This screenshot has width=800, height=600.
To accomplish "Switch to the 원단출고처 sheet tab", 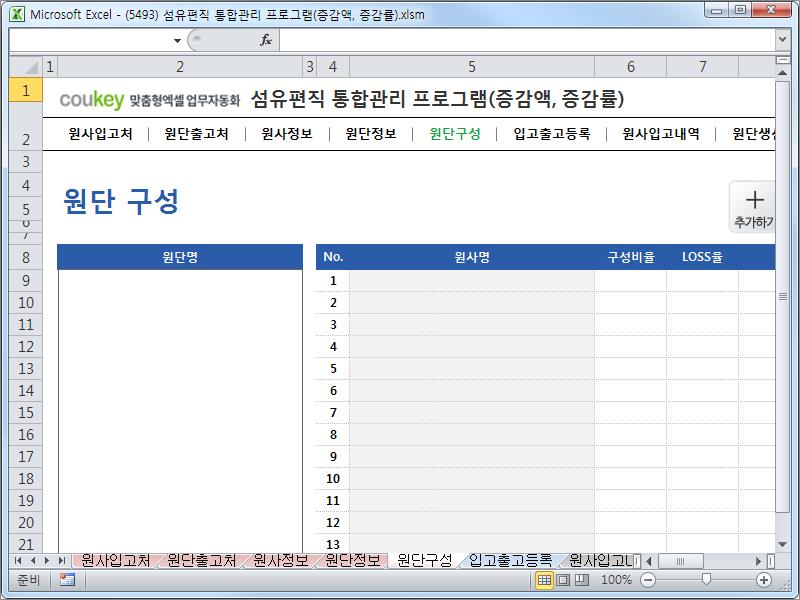I will tap(202, 561).
